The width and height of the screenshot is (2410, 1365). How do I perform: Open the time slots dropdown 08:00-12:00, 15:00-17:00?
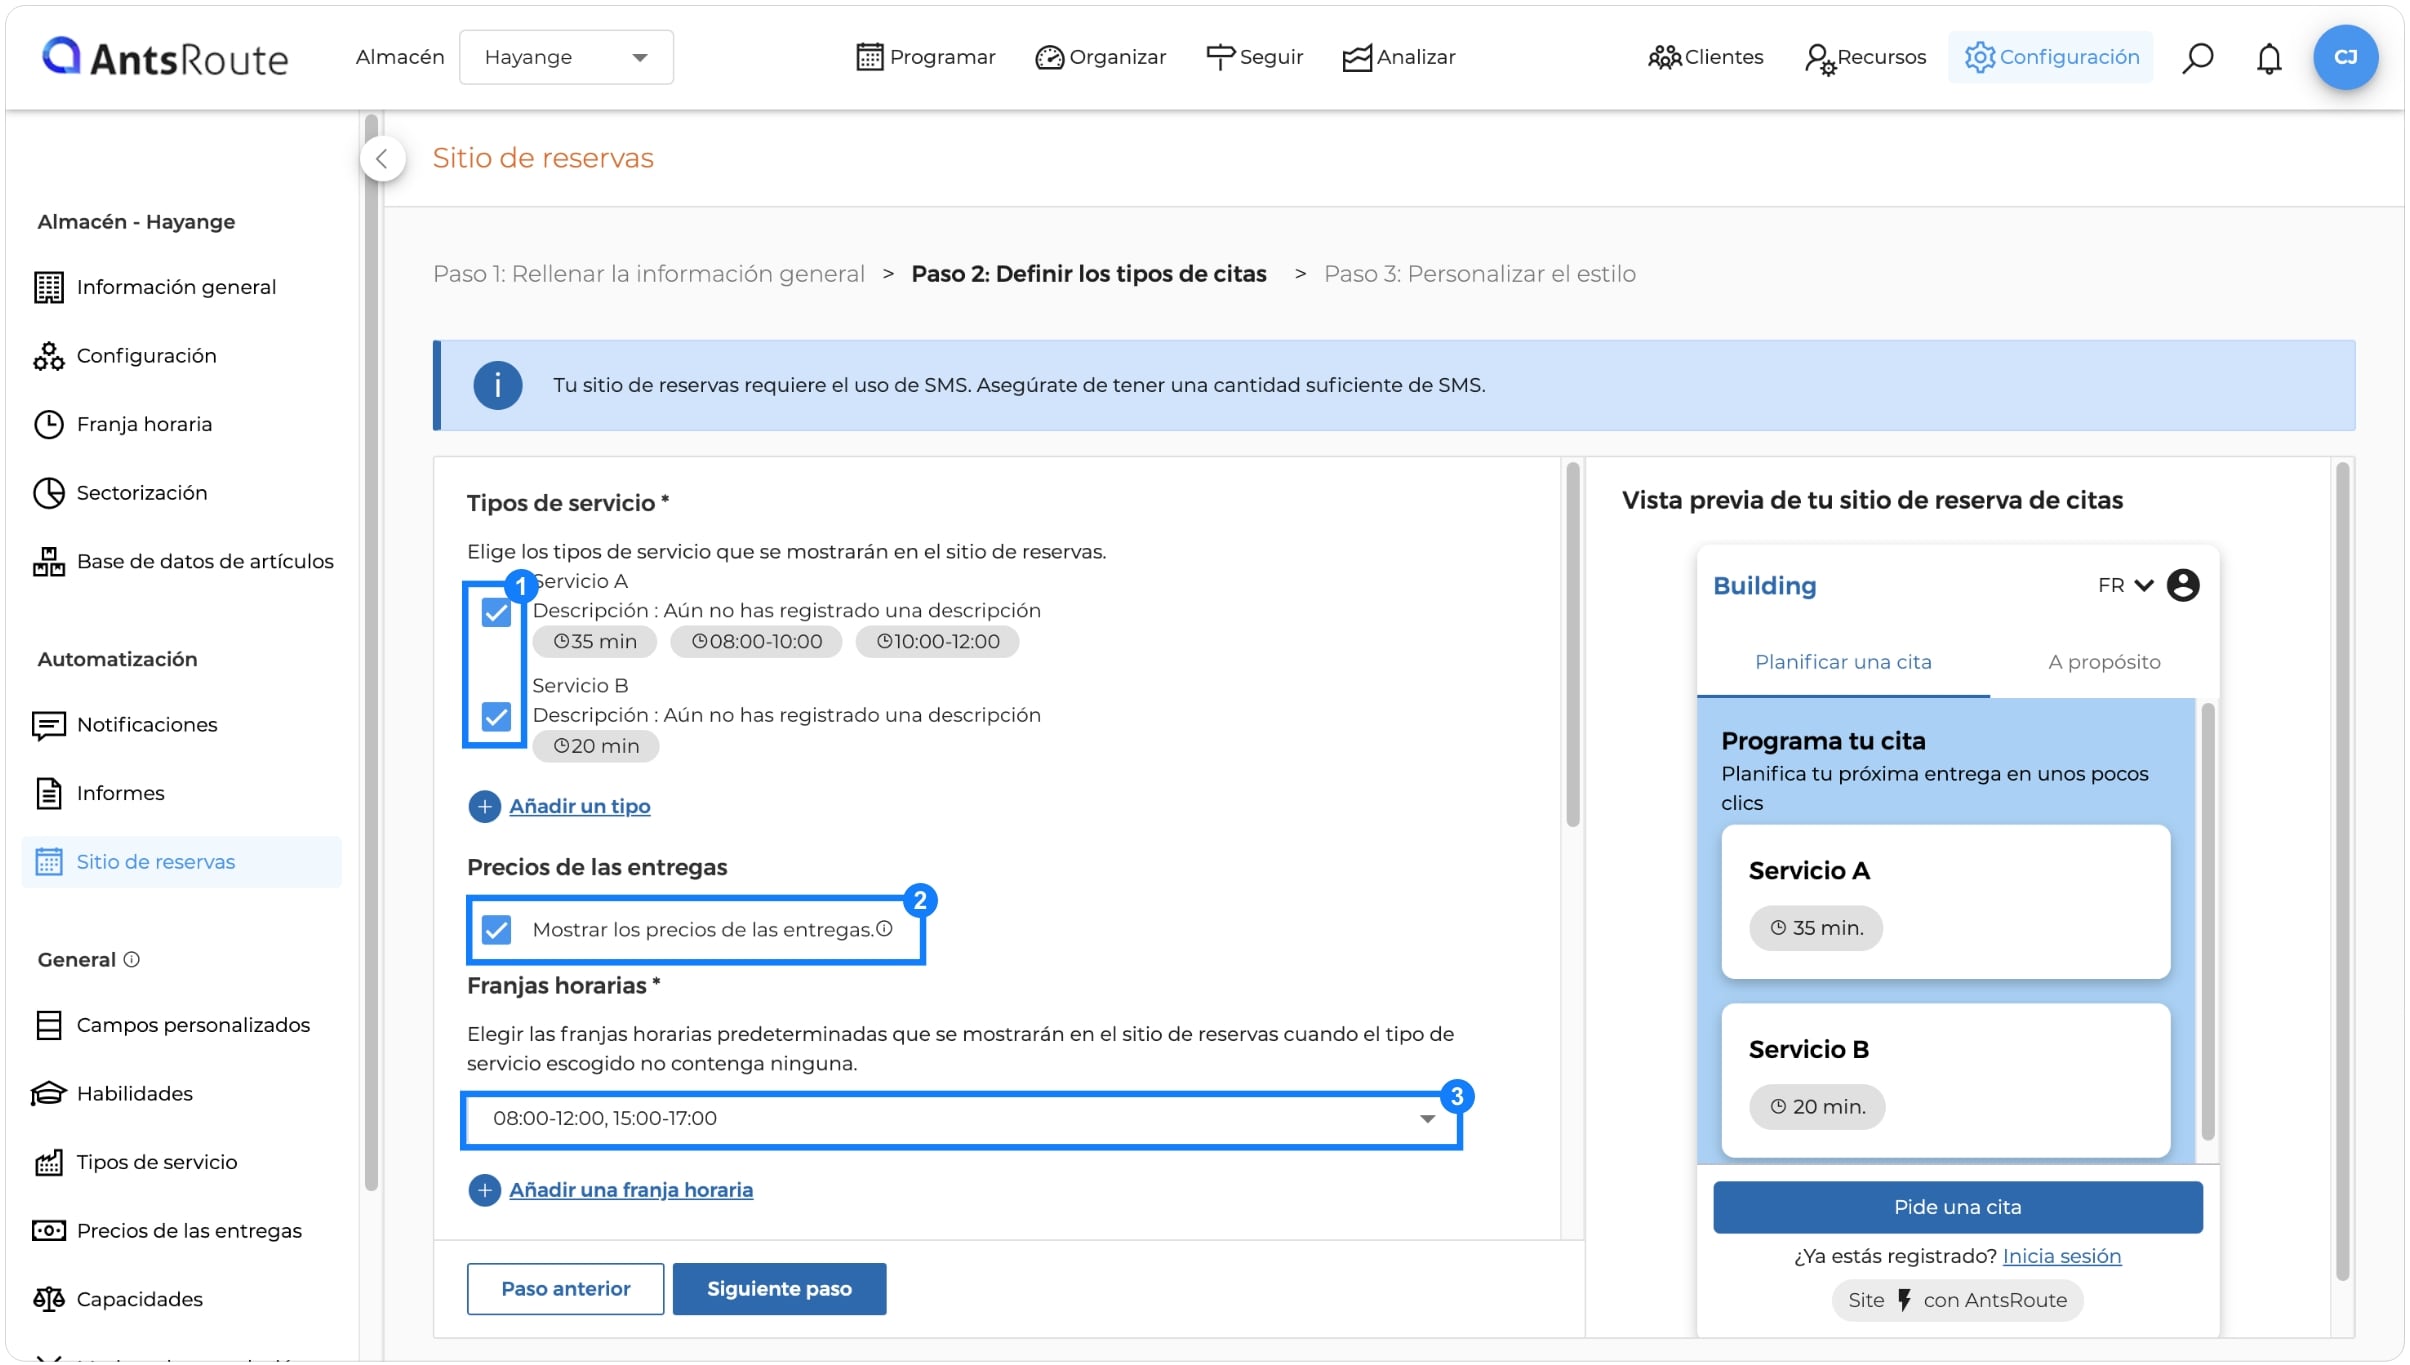tap(962, 1119)
